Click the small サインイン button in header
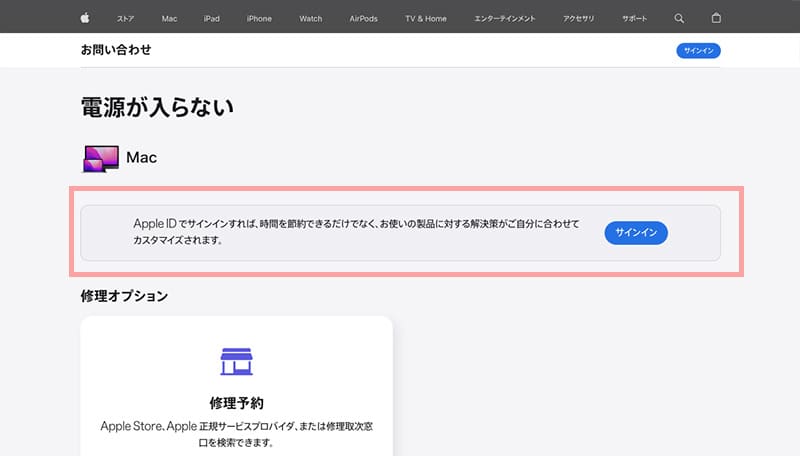 point(698,50)
